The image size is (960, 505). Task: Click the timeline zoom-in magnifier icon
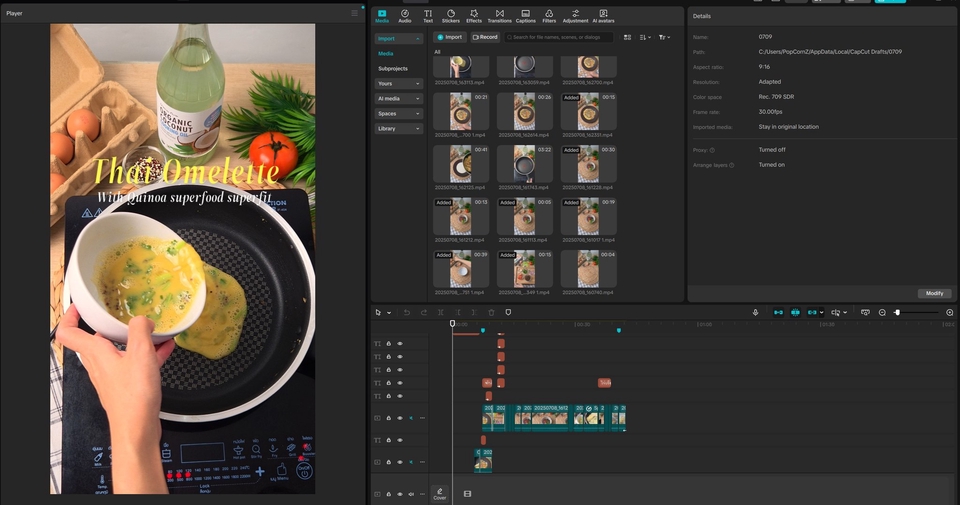(949, 313)
